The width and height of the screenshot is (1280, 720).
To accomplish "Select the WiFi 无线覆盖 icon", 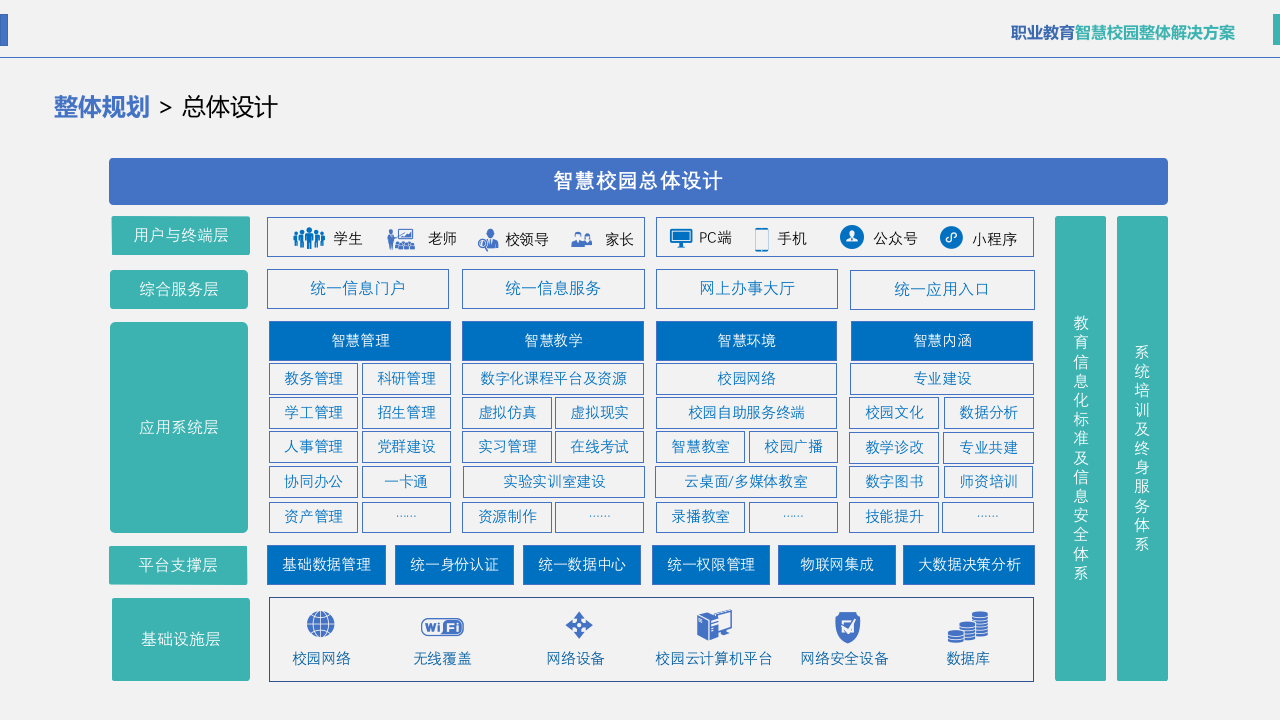I will click(x=441, y=625).
